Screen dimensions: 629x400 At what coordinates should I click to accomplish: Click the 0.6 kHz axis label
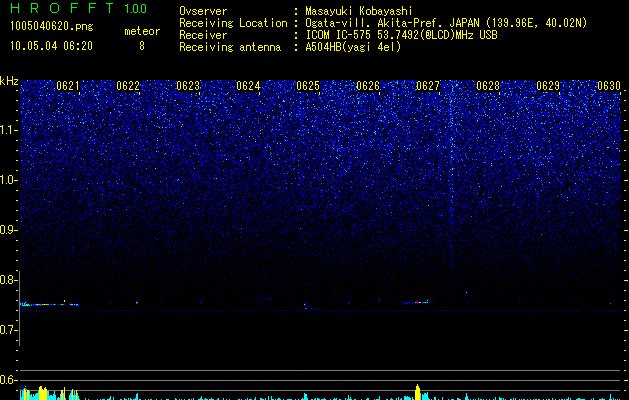pyautogui.click(x=8, y=380)
